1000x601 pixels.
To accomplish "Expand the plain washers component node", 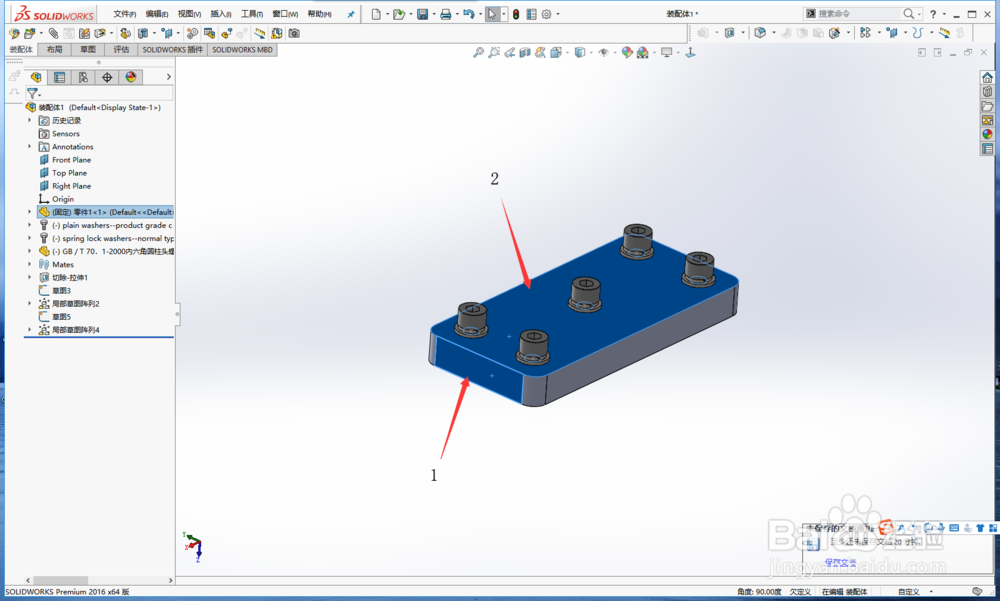I will 29,225.
